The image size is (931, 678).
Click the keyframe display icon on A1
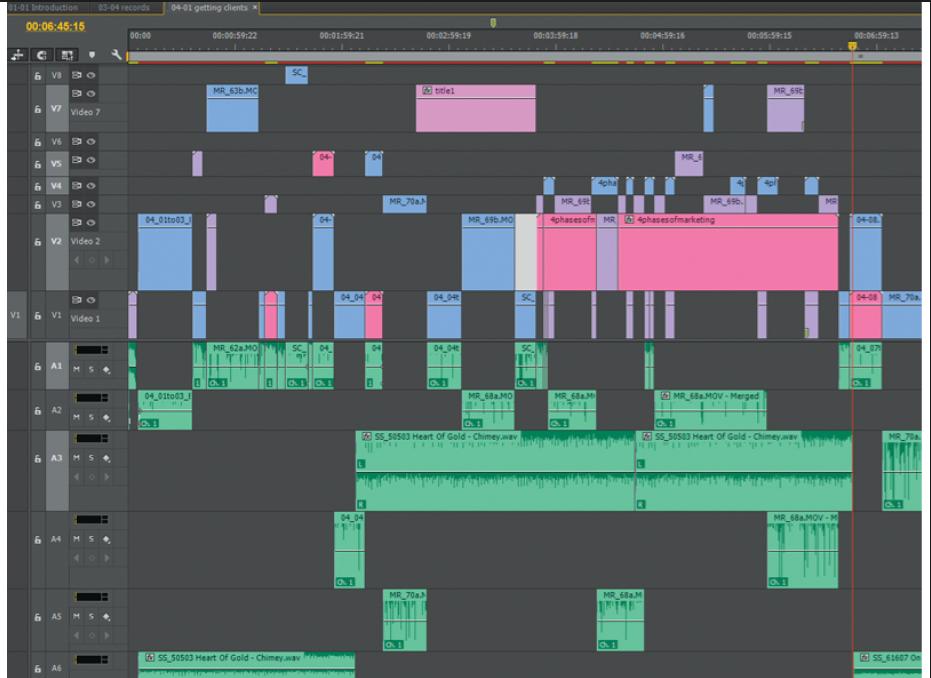(106, 369)
